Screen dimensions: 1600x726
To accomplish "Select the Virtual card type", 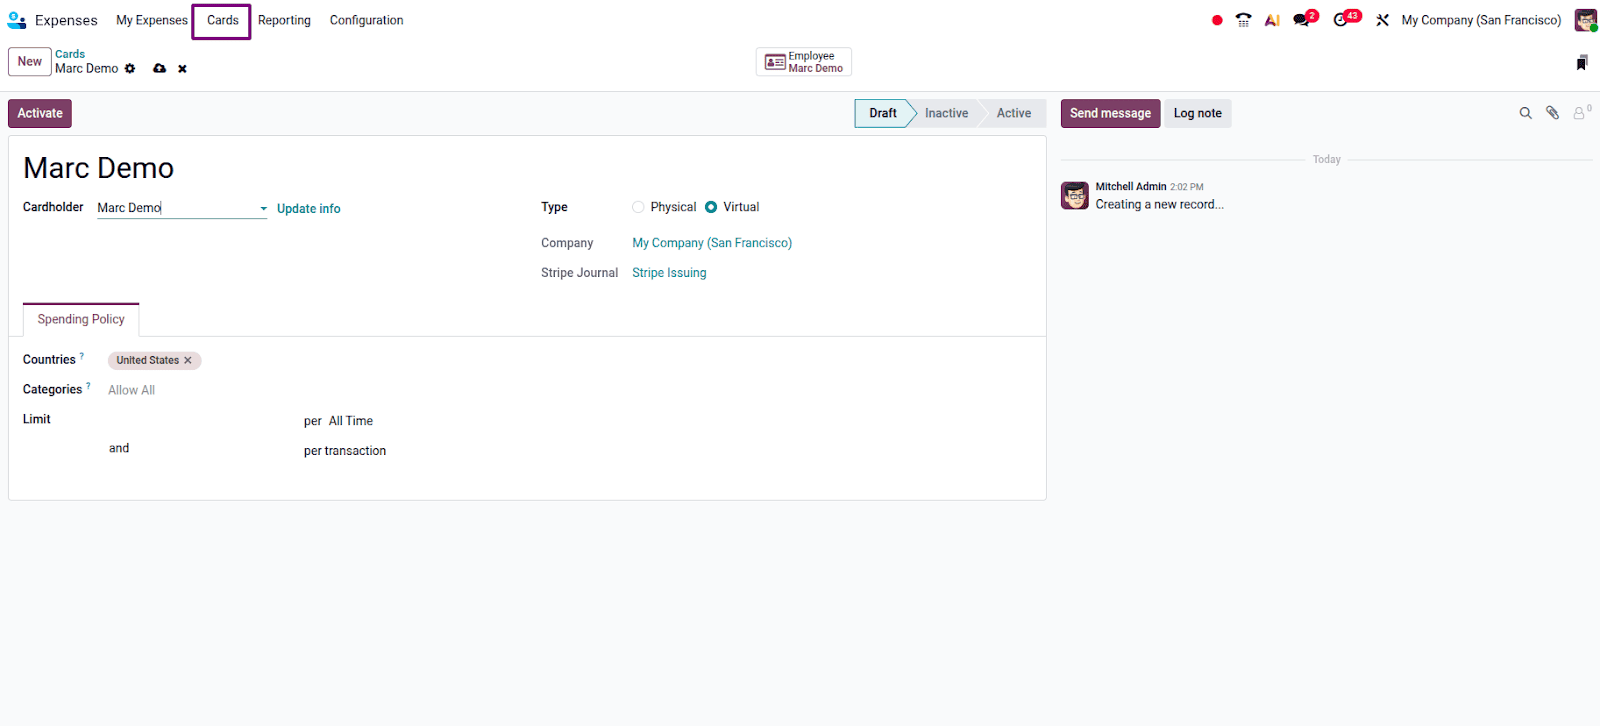I will pos(711,207).
